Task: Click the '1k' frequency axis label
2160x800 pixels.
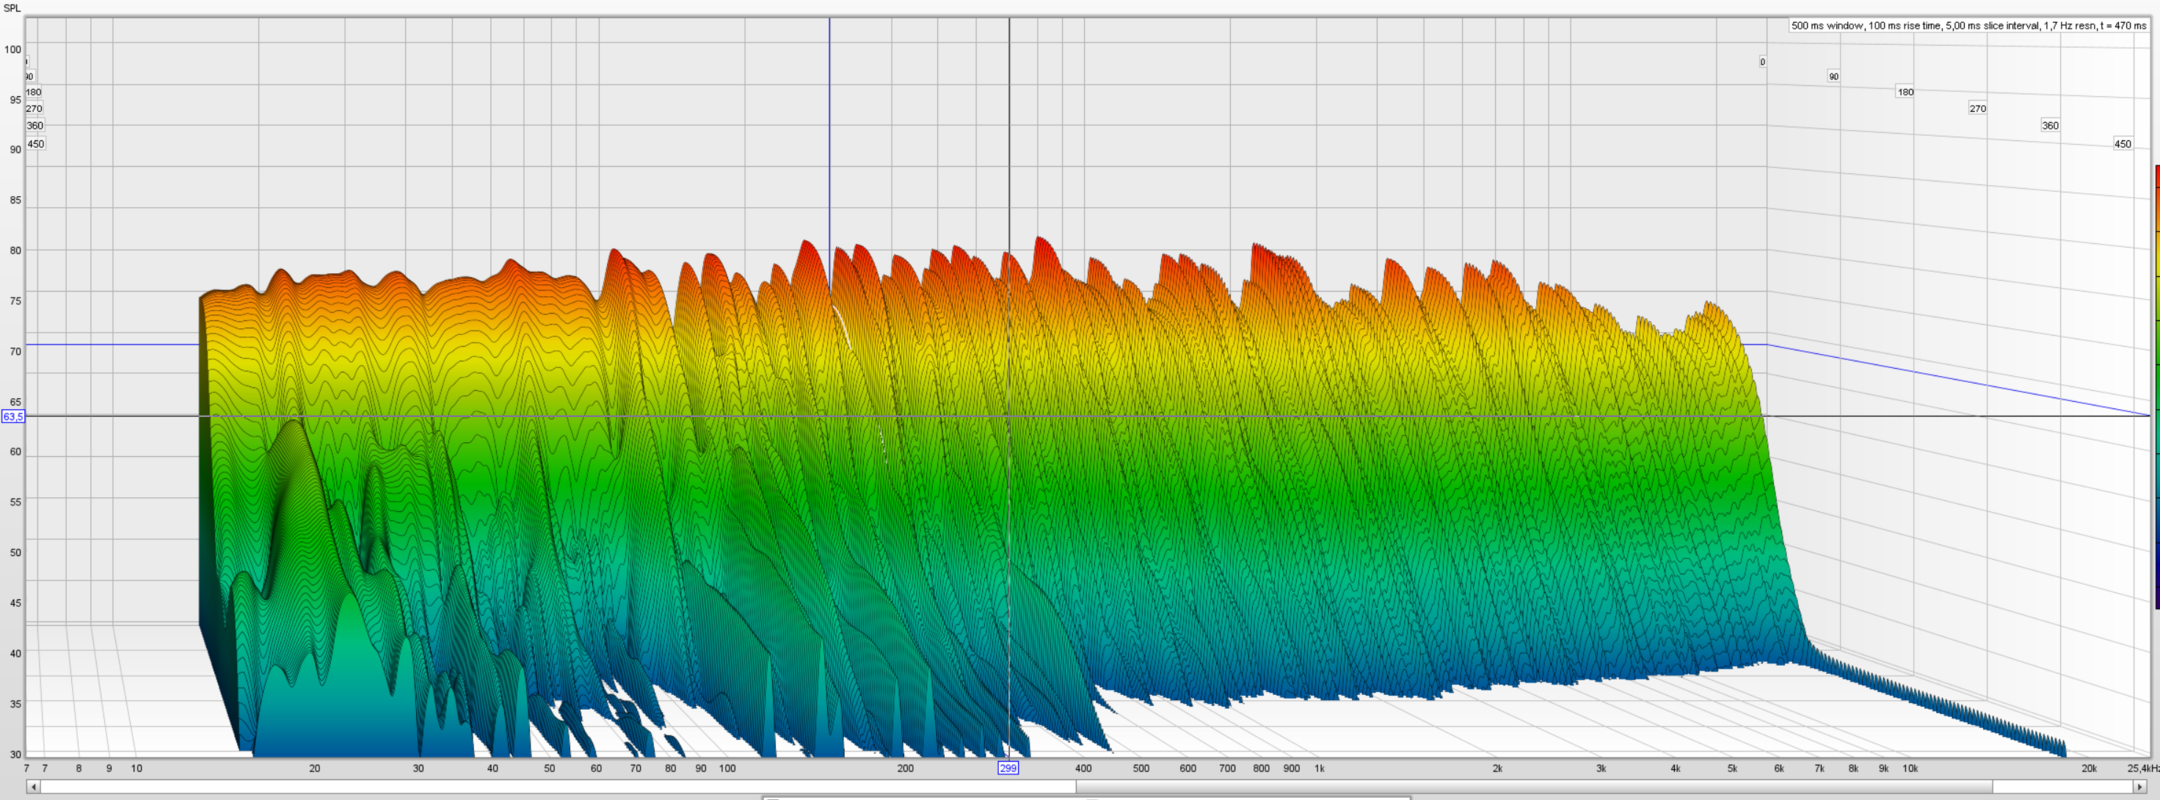Action: point(1319,768)
